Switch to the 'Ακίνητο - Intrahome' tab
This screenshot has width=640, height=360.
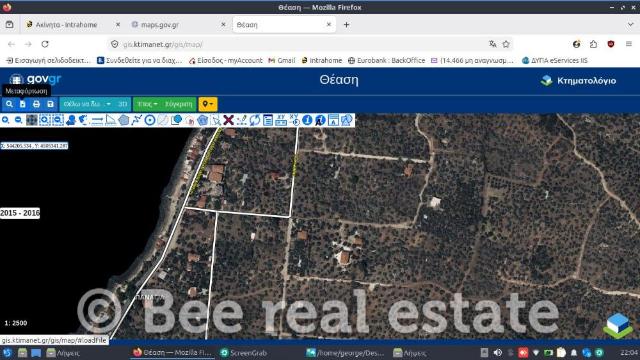click(67, 24)
